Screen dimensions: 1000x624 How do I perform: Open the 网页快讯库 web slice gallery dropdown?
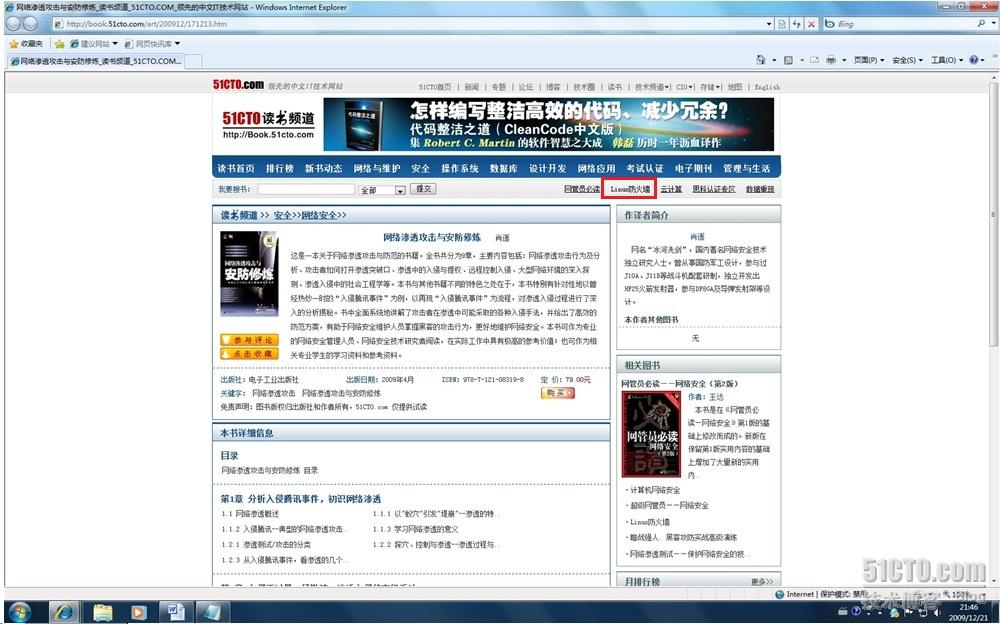[x=152, y=43]
